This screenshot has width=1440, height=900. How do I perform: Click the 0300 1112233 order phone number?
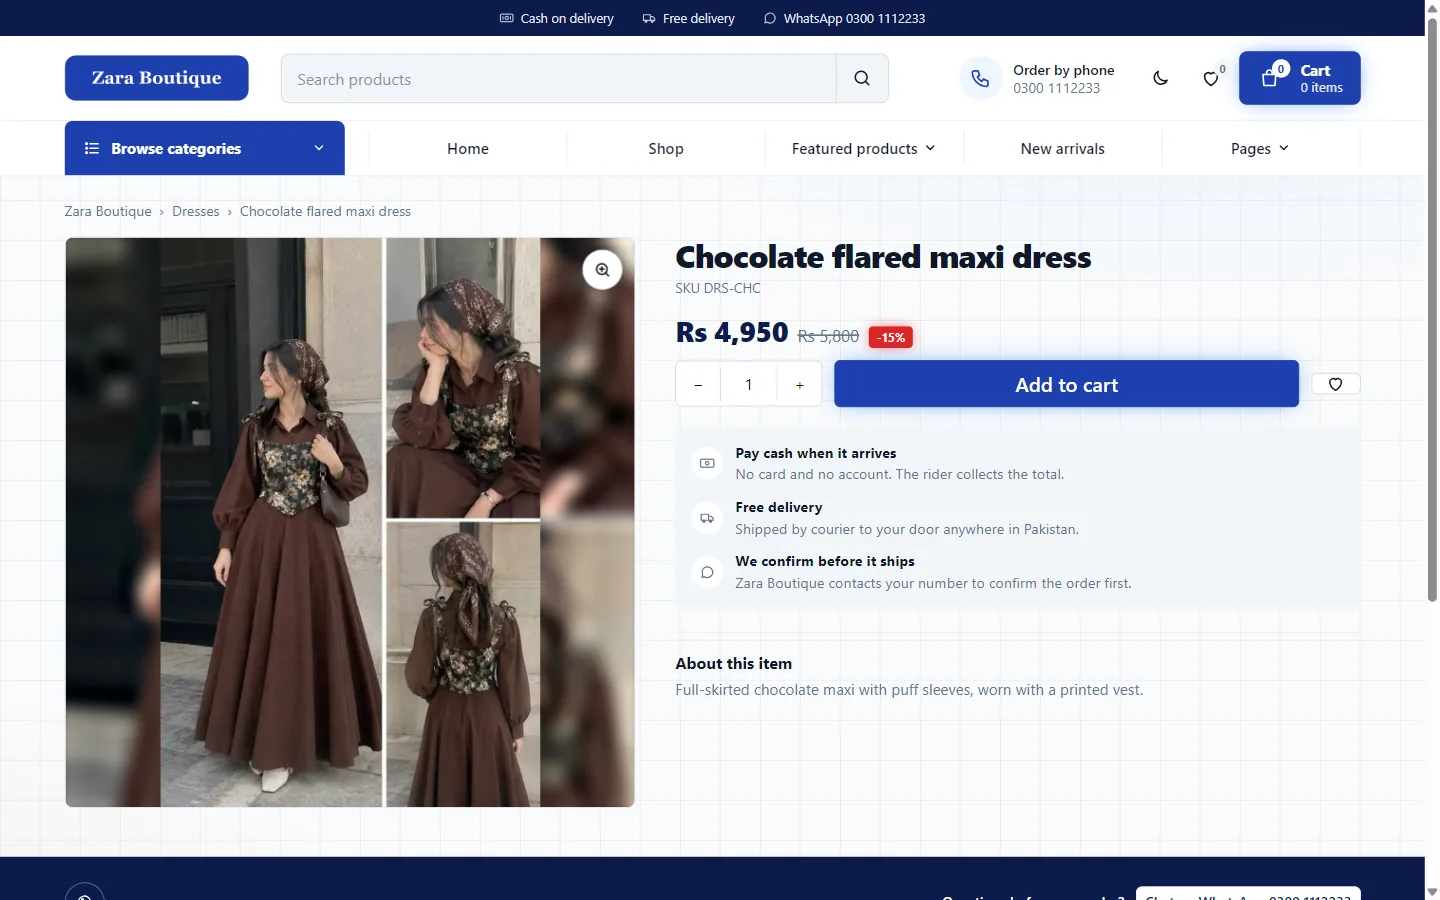[1057, 88]
